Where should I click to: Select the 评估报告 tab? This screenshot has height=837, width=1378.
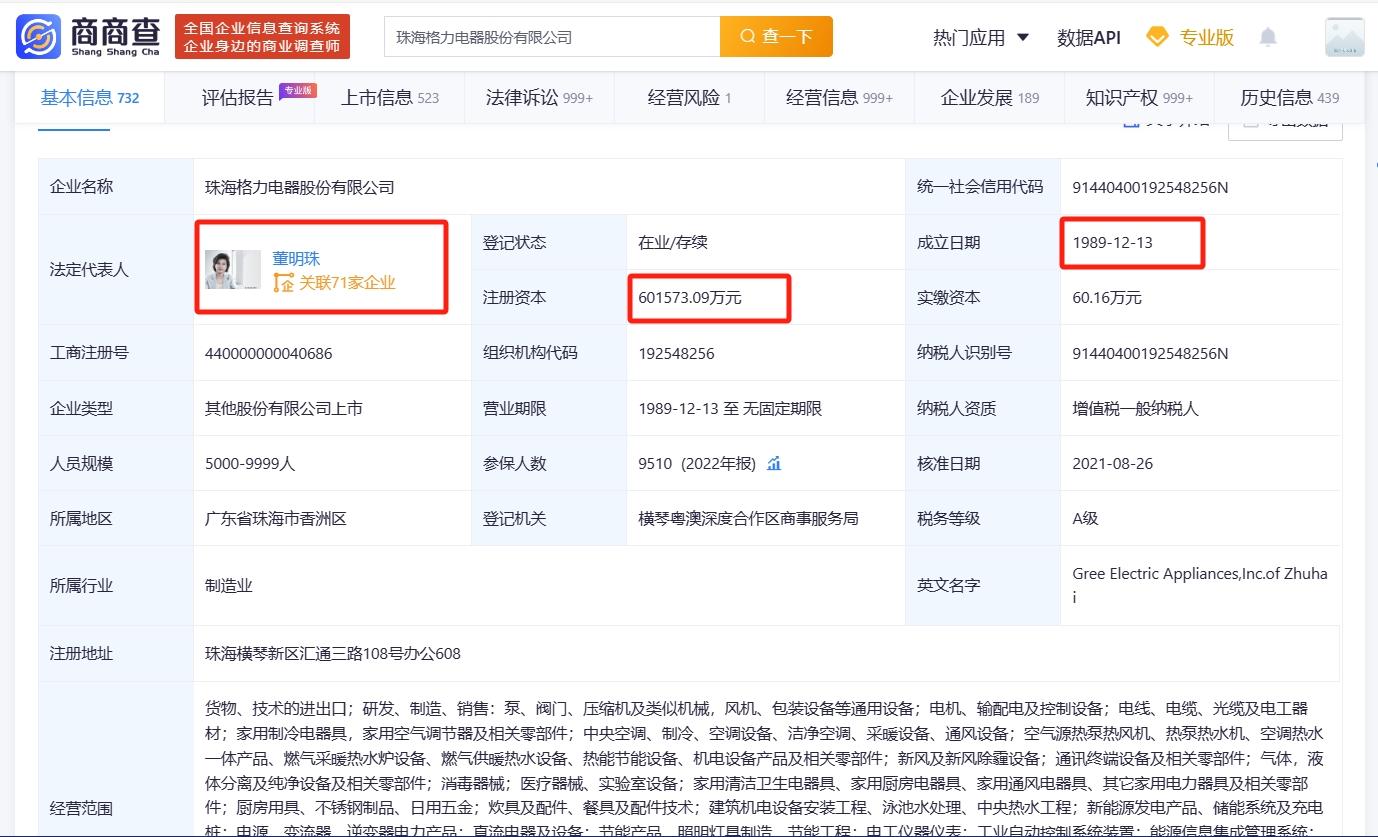click(x=238, y=97)
